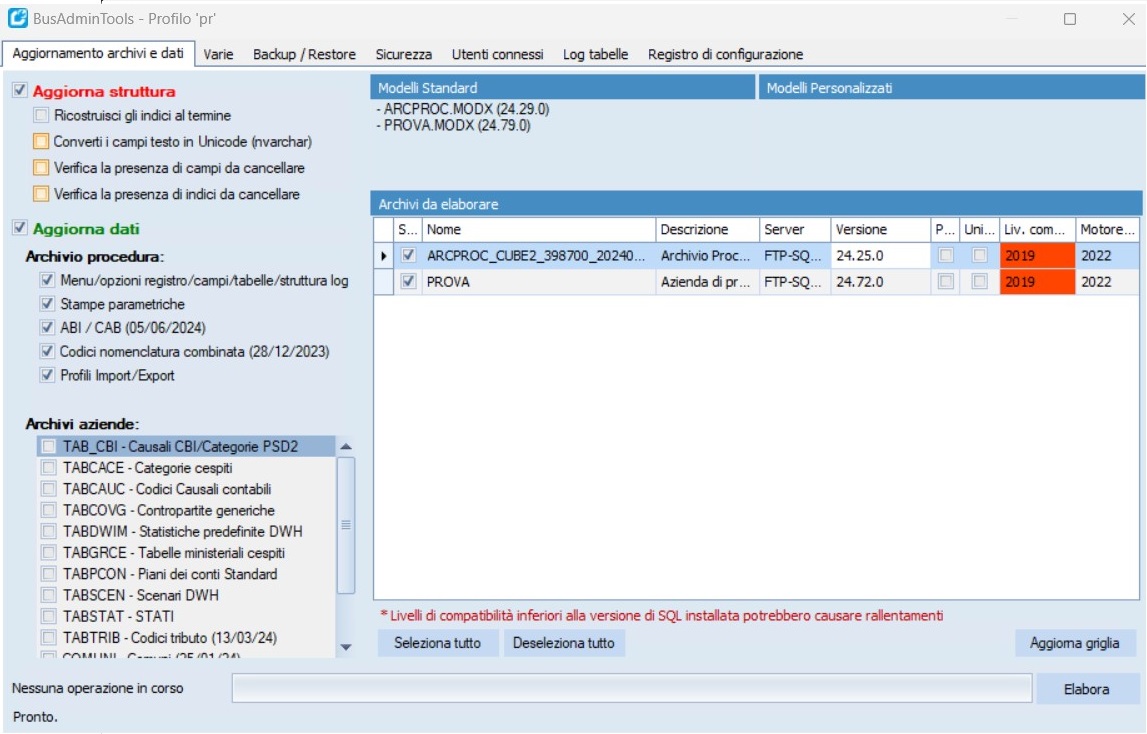
Task: Maximize the BusAdminTools window
Action: coord(1070,19)
